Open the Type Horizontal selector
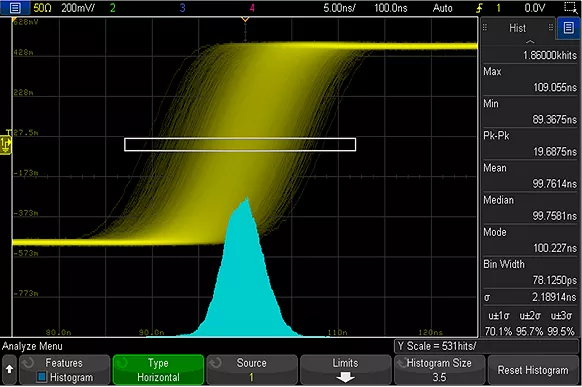This screenshot has height=387, width=582. point(158,370)
